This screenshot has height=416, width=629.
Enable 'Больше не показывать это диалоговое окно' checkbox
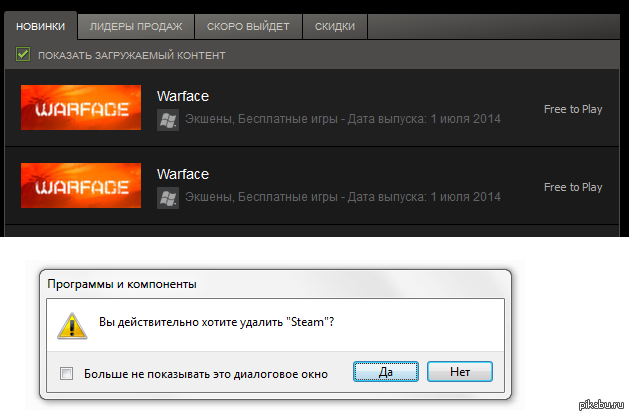[x=67, y=373]
